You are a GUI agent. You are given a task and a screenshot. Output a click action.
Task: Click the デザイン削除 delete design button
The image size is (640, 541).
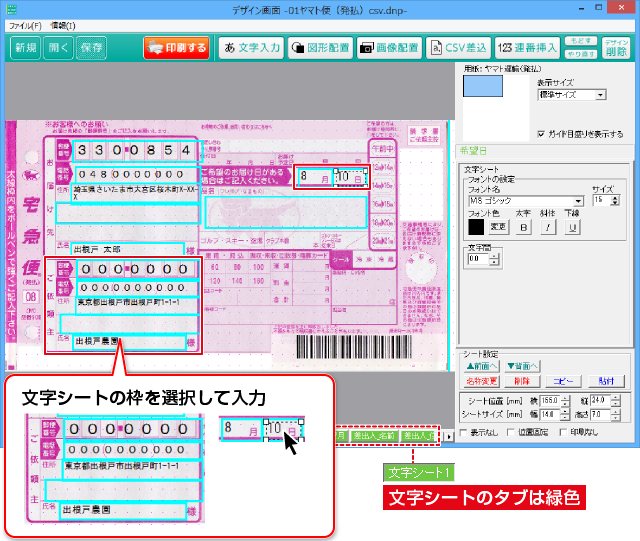(616, 48)
